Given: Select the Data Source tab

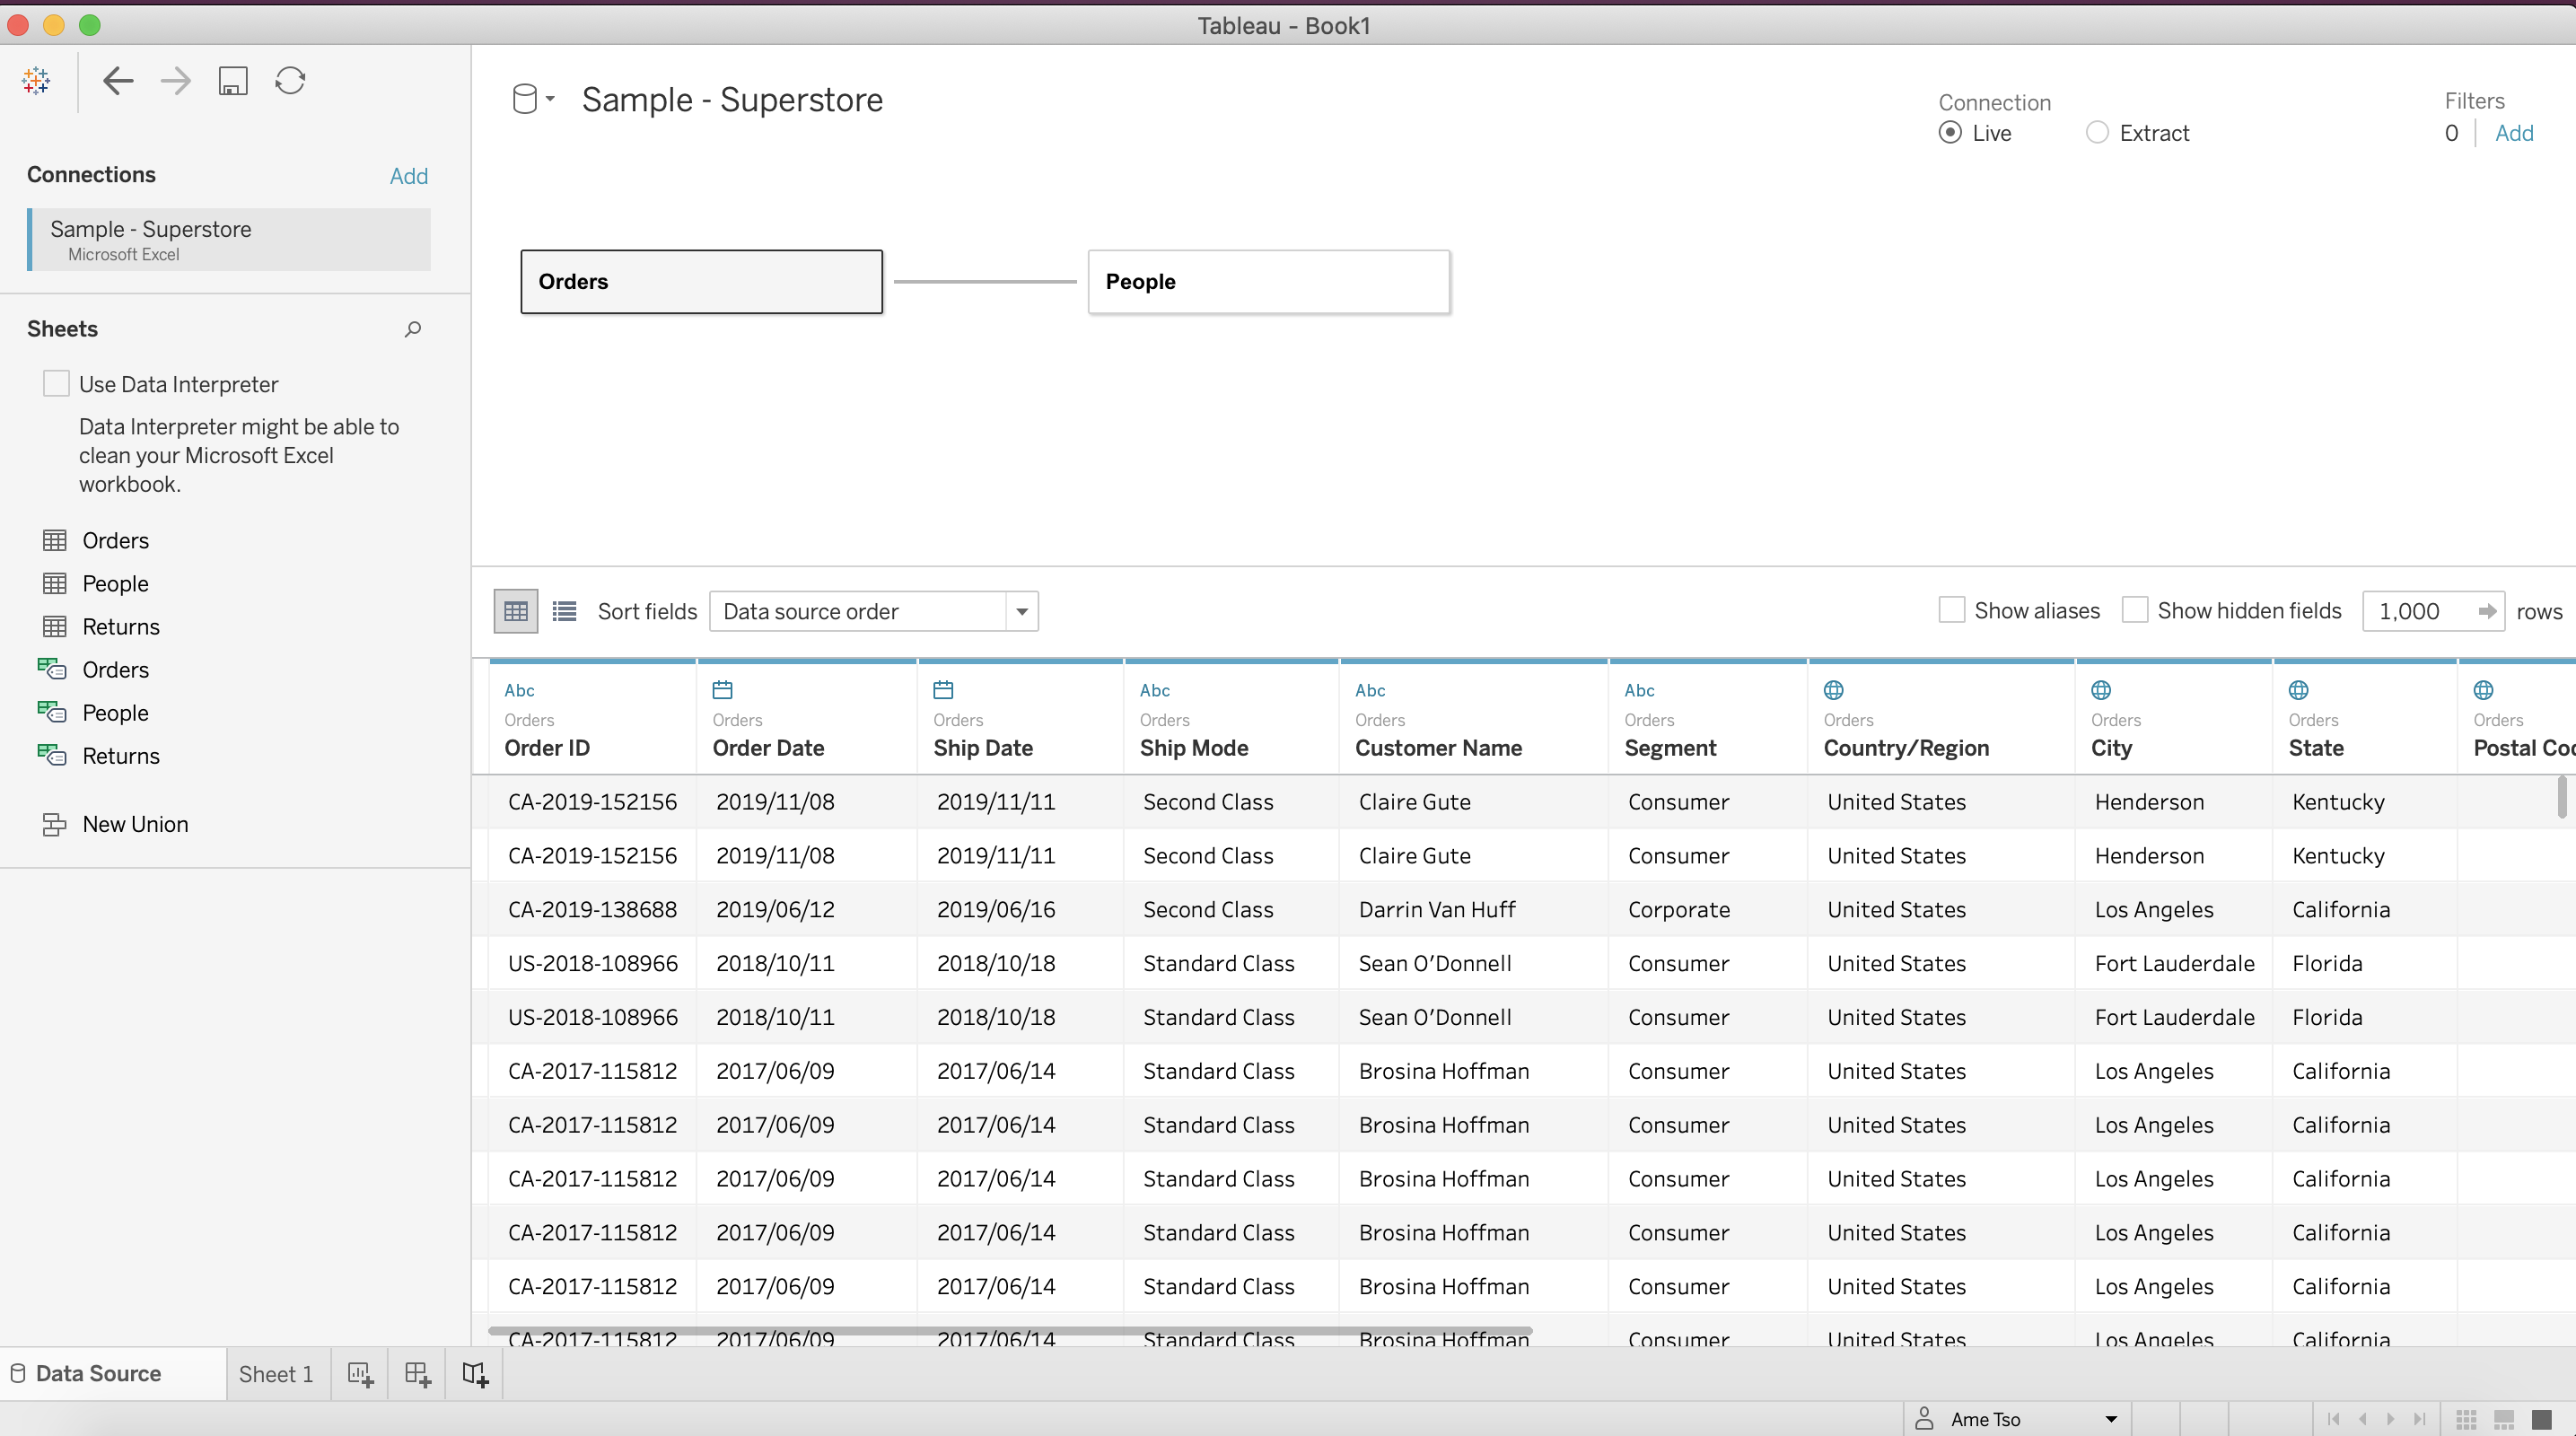Looking at the screenshot, I should pos(98,1373).
